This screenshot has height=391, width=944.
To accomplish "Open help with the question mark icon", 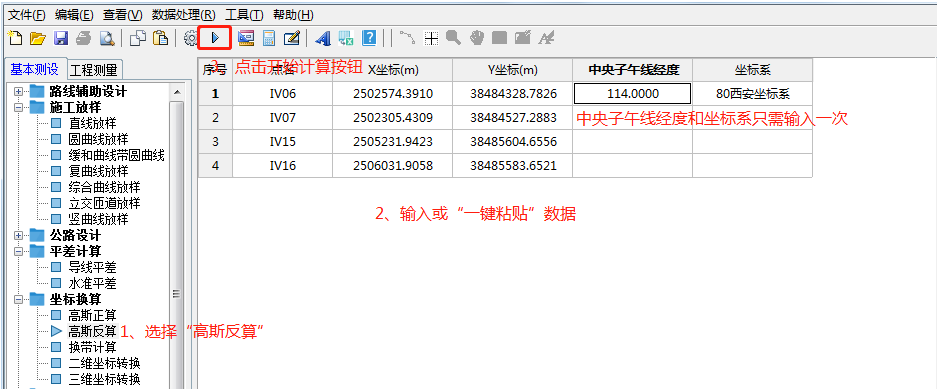I will (x=369, y=39).
